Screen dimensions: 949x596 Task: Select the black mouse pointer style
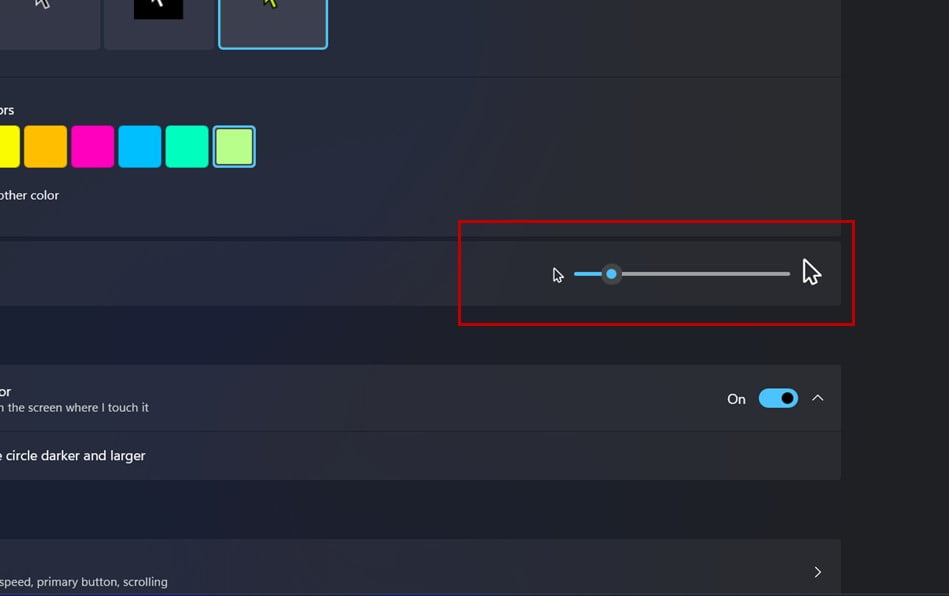(158, 24)
